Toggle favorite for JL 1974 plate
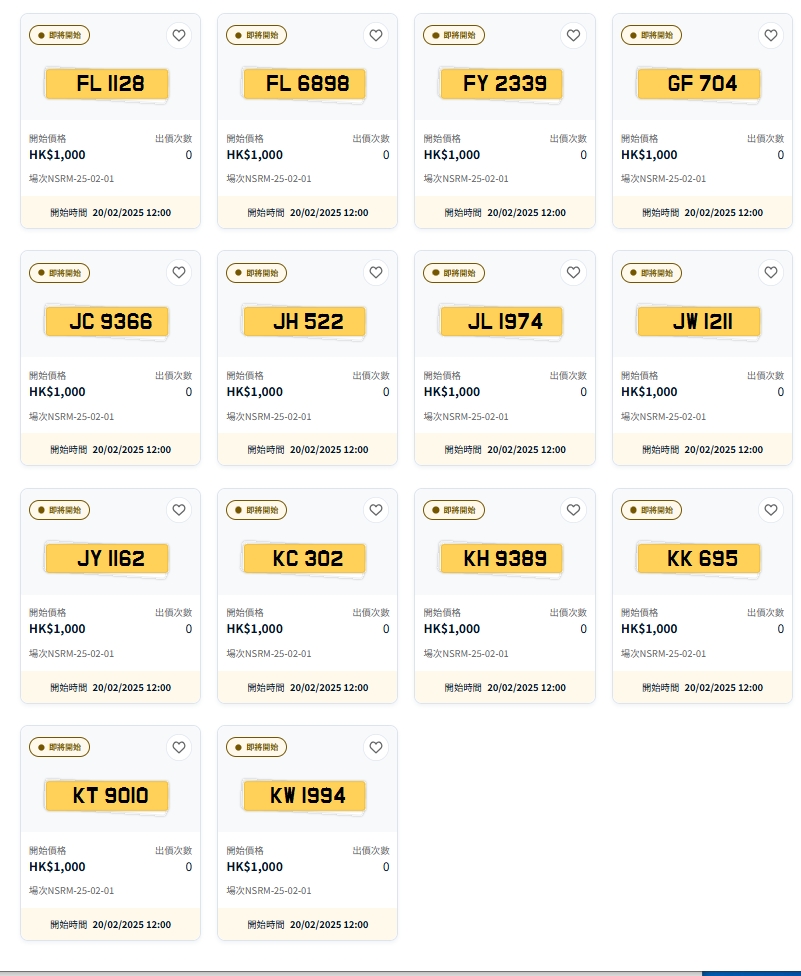The image size is (801, 976). (x=573, y=272)
